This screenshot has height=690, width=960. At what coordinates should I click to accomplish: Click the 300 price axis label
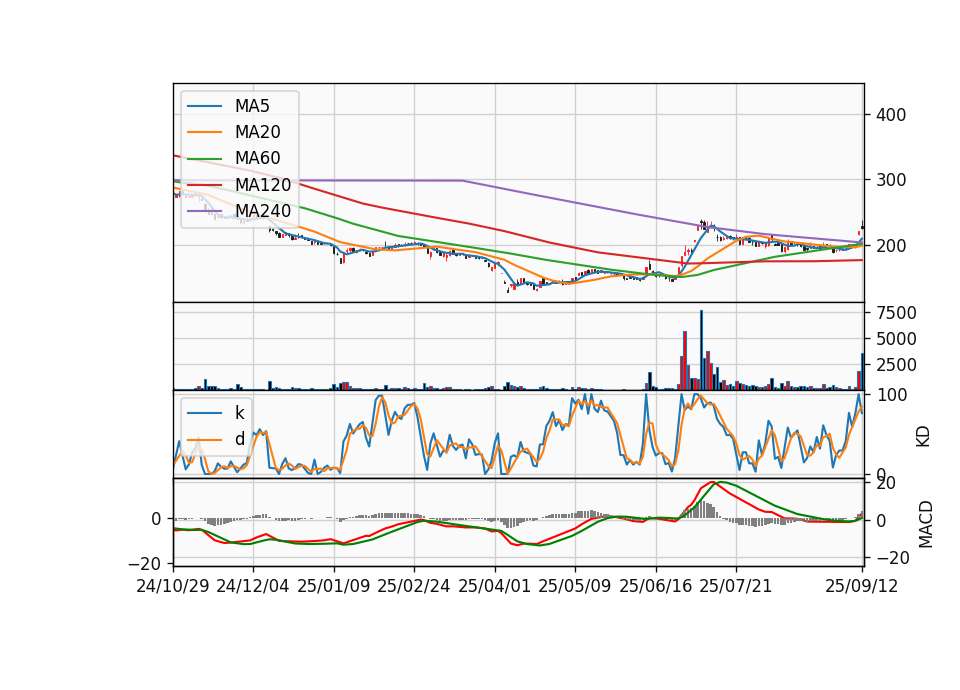tap(891, 180)
